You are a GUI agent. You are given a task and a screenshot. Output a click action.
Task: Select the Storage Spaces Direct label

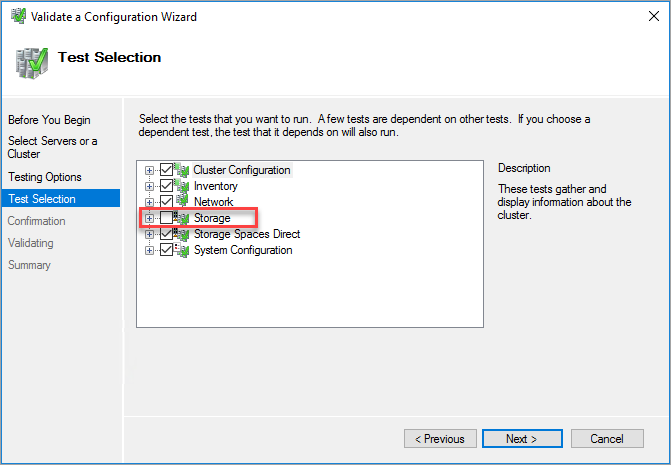(247, 234)
